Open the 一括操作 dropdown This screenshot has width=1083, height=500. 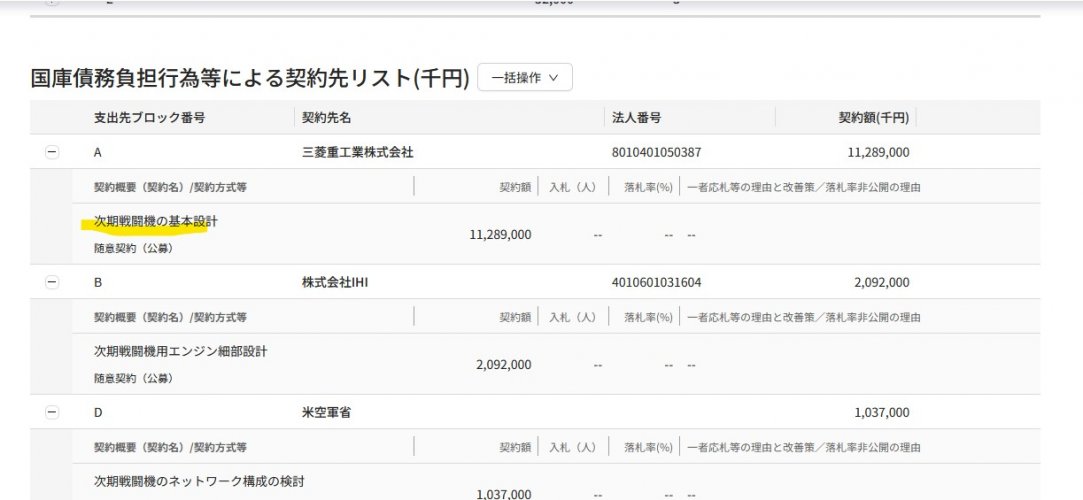pos(524,77)
